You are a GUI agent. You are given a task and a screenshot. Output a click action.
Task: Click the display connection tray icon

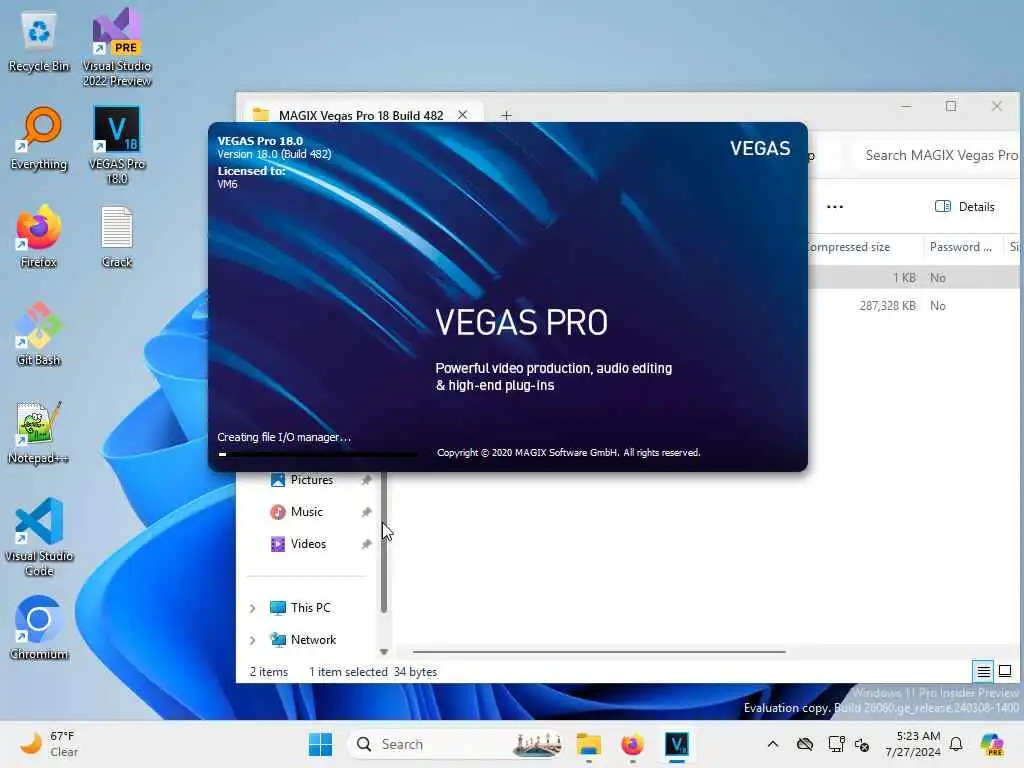tap(836, 744)
